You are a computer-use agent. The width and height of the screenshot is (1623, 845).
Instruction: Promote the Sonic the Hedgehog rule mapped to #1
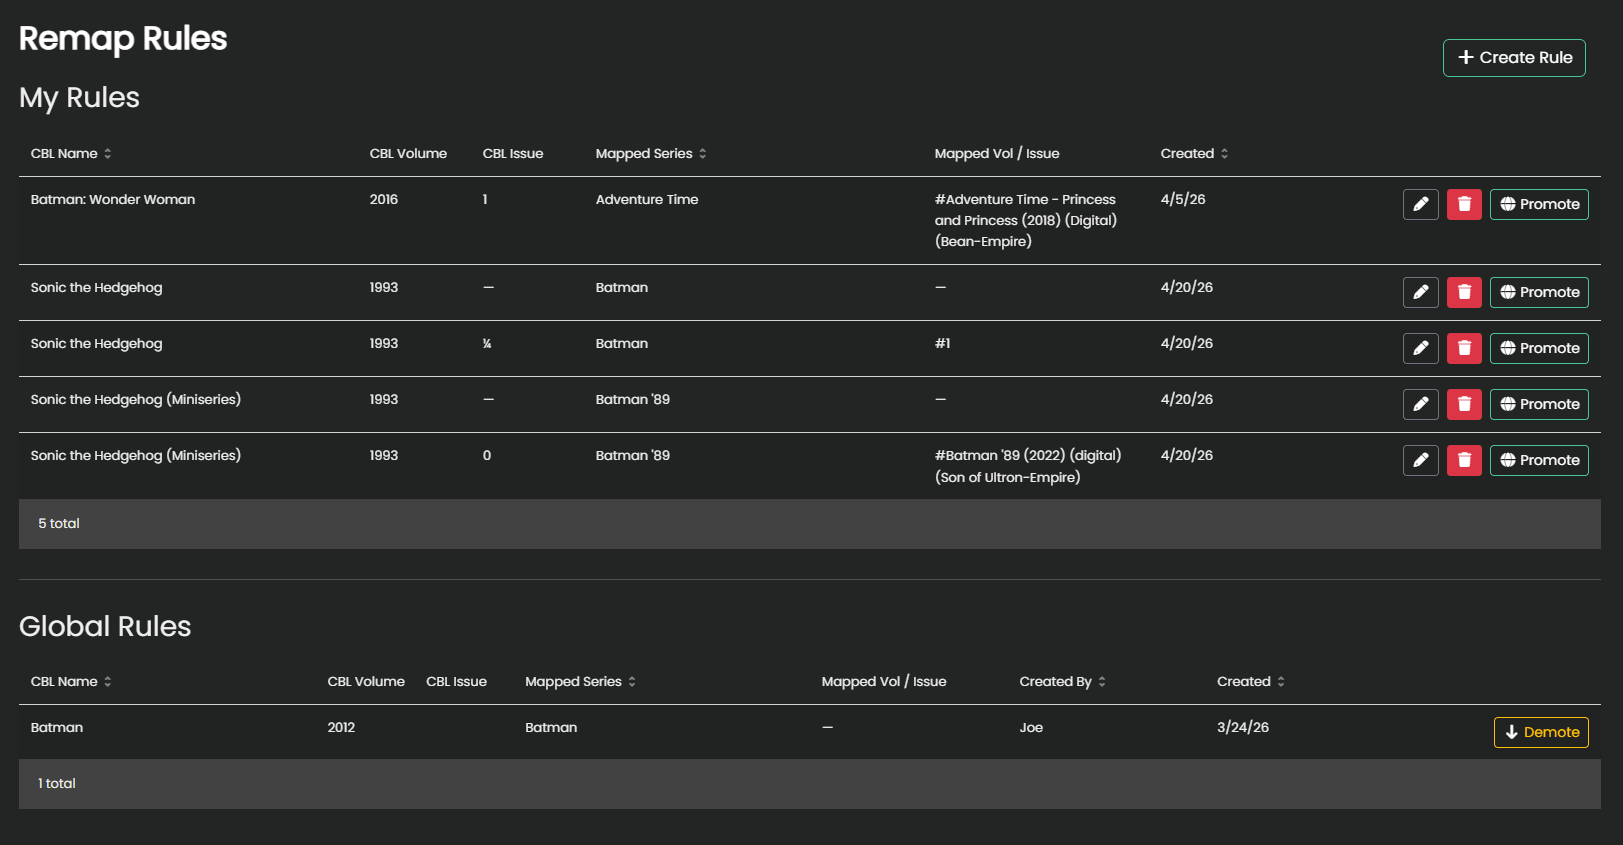pos(1539,348)
